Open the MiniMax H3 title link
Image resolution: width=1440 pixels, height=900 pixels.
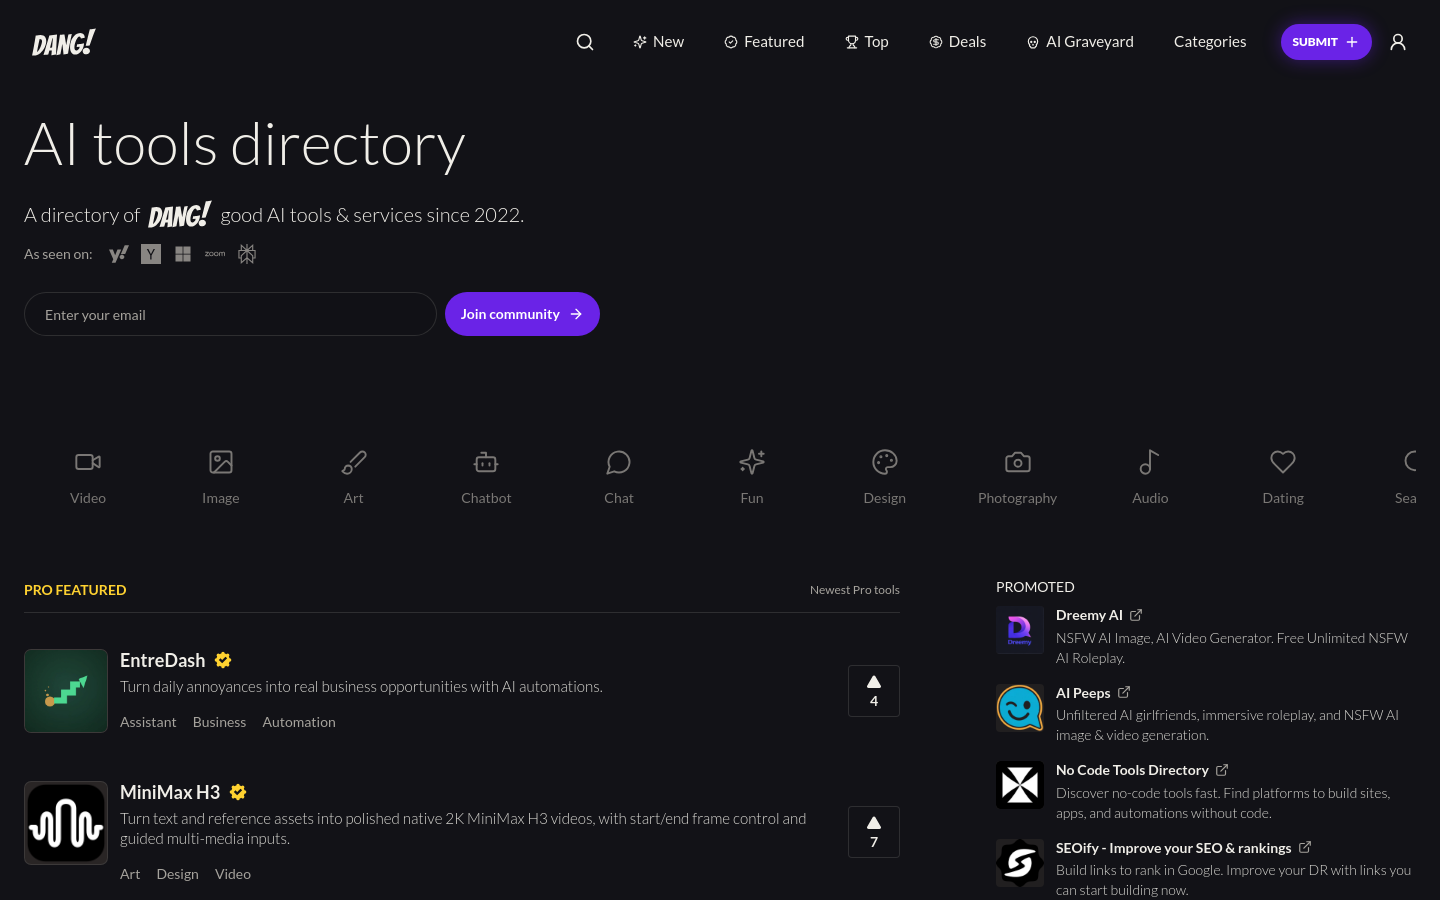coord(170,792)
